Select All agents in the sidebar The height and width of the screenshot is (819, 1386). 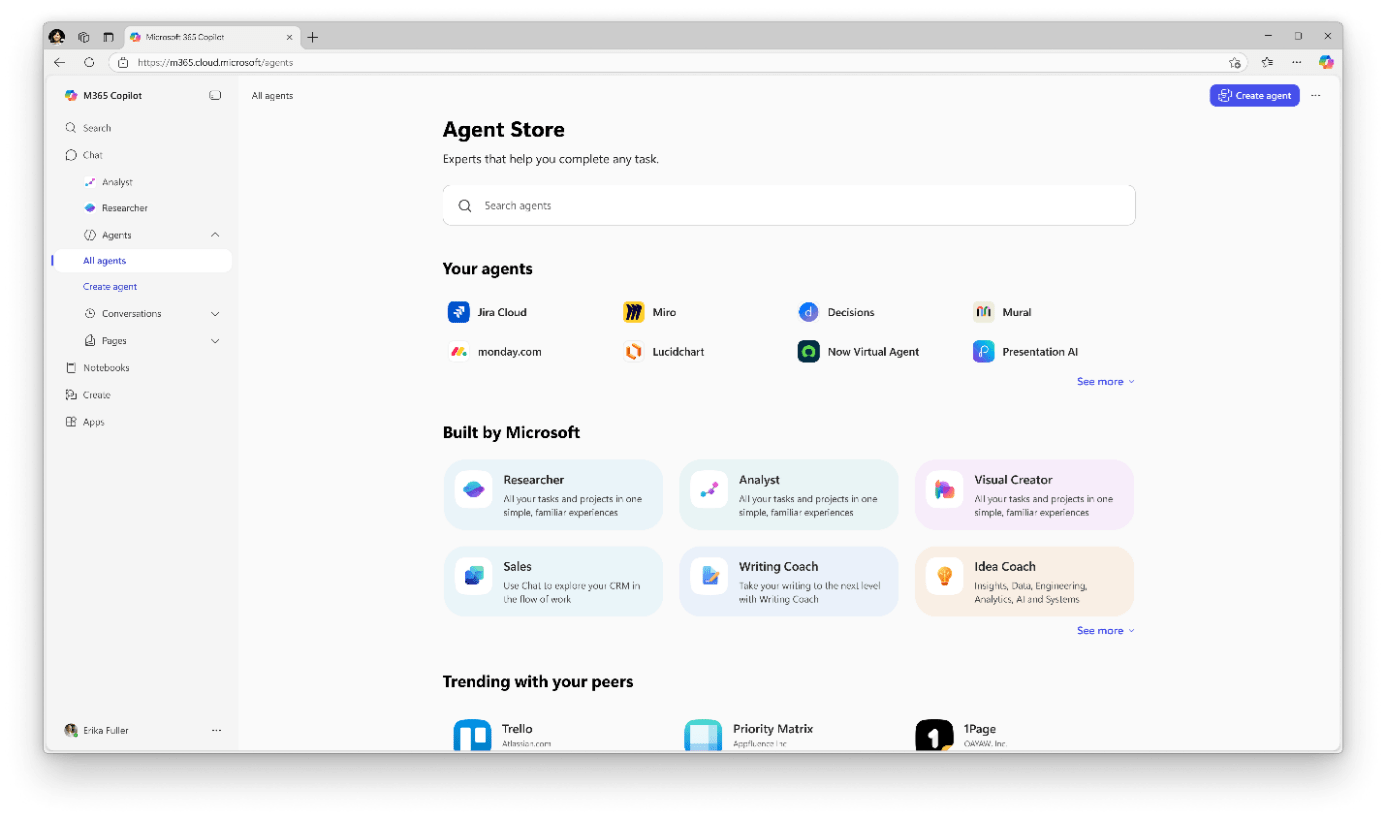[x=104, y=260]
